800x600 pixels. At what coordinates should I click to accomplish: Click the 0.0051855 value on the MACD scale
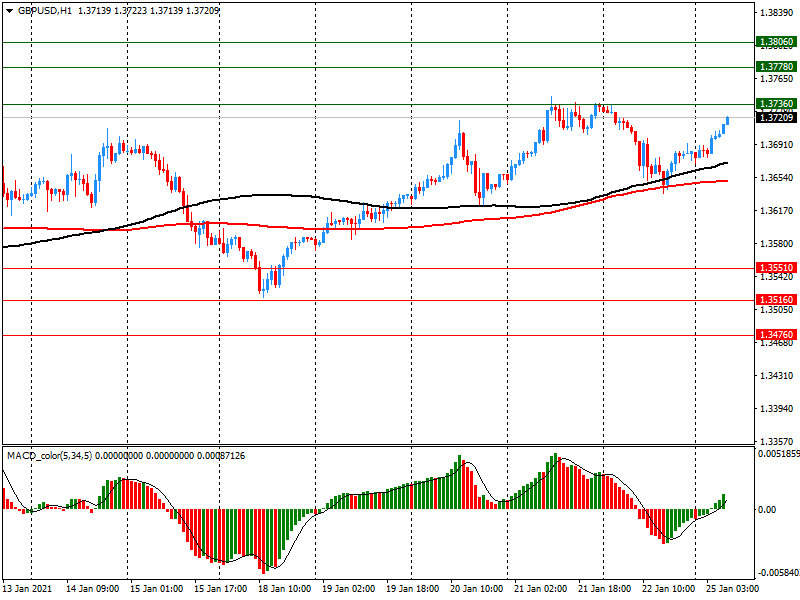[x=777, y=455]
